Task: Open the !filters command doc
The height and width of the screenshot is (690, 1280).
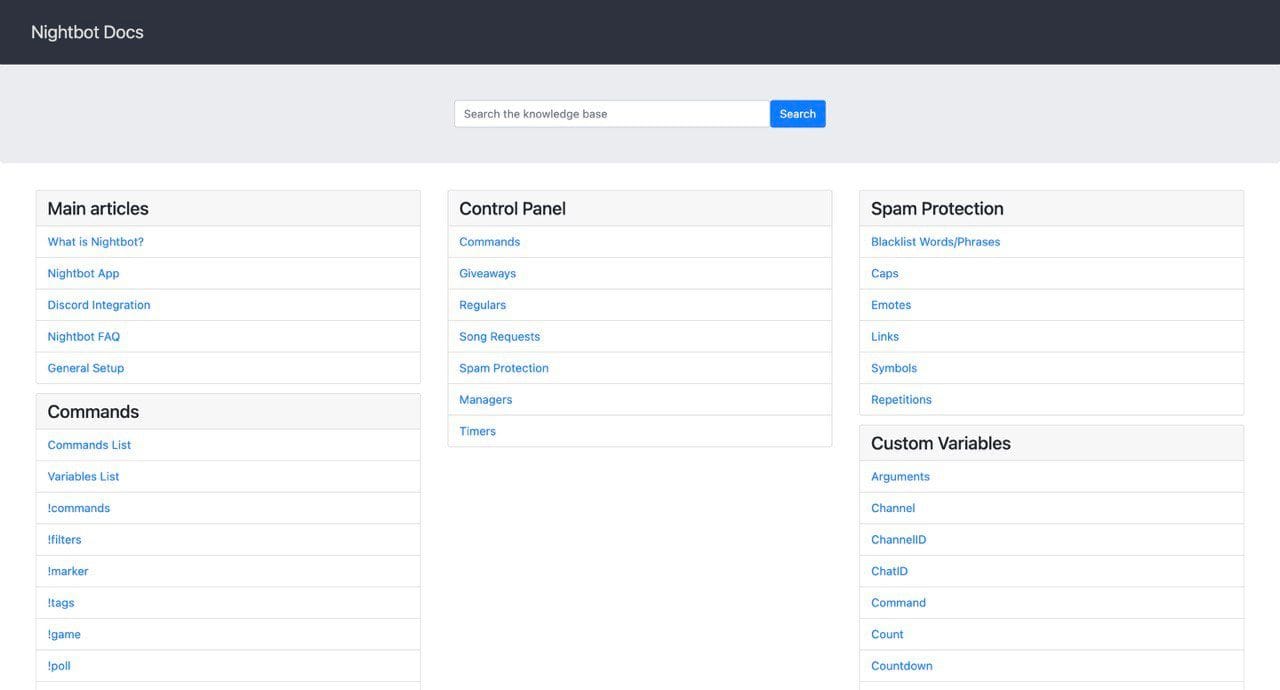Action: [64, 540]
